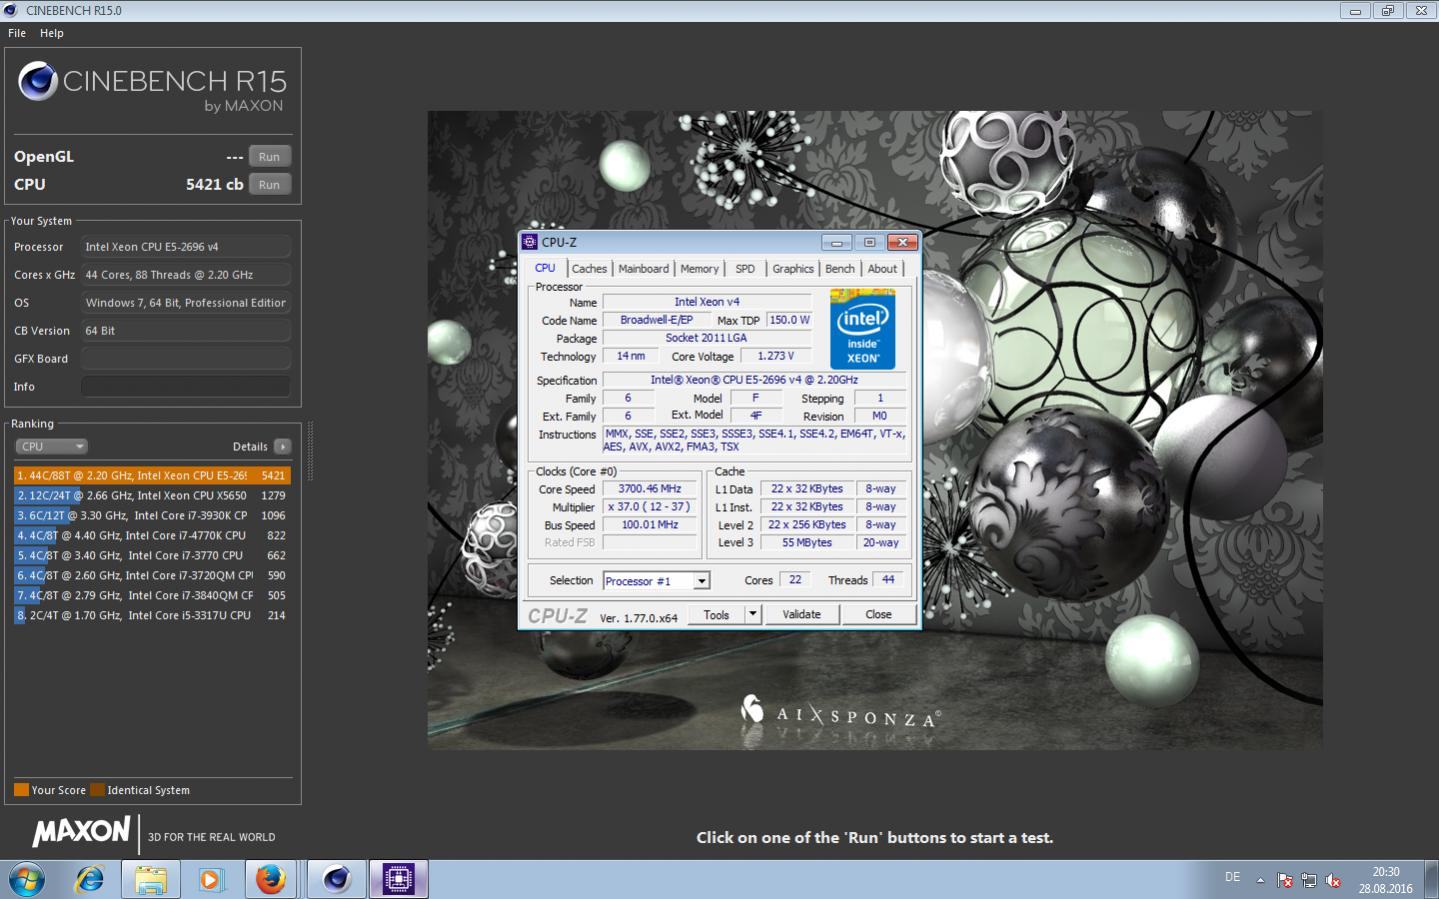
Task: Select the Xeon X5650 ranking entry
Action: pyautogui.click(x=150, y=496)
